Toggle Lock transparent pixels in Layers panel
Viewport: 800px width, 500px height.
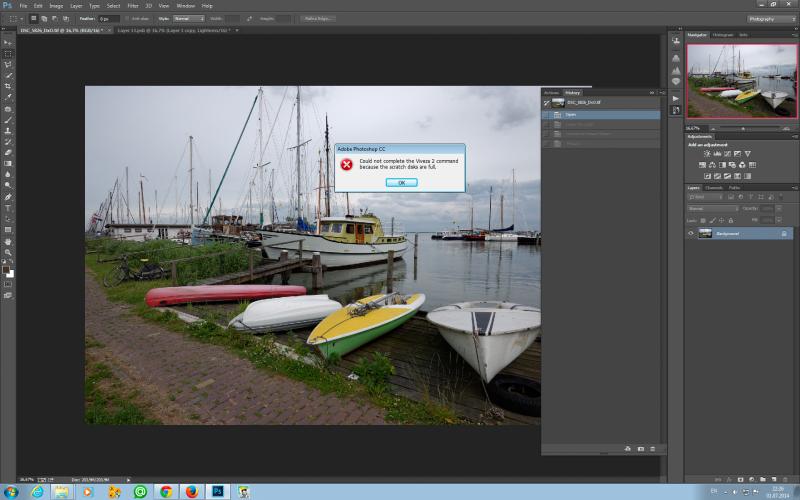pyautogui.click(x=703, y=220)
